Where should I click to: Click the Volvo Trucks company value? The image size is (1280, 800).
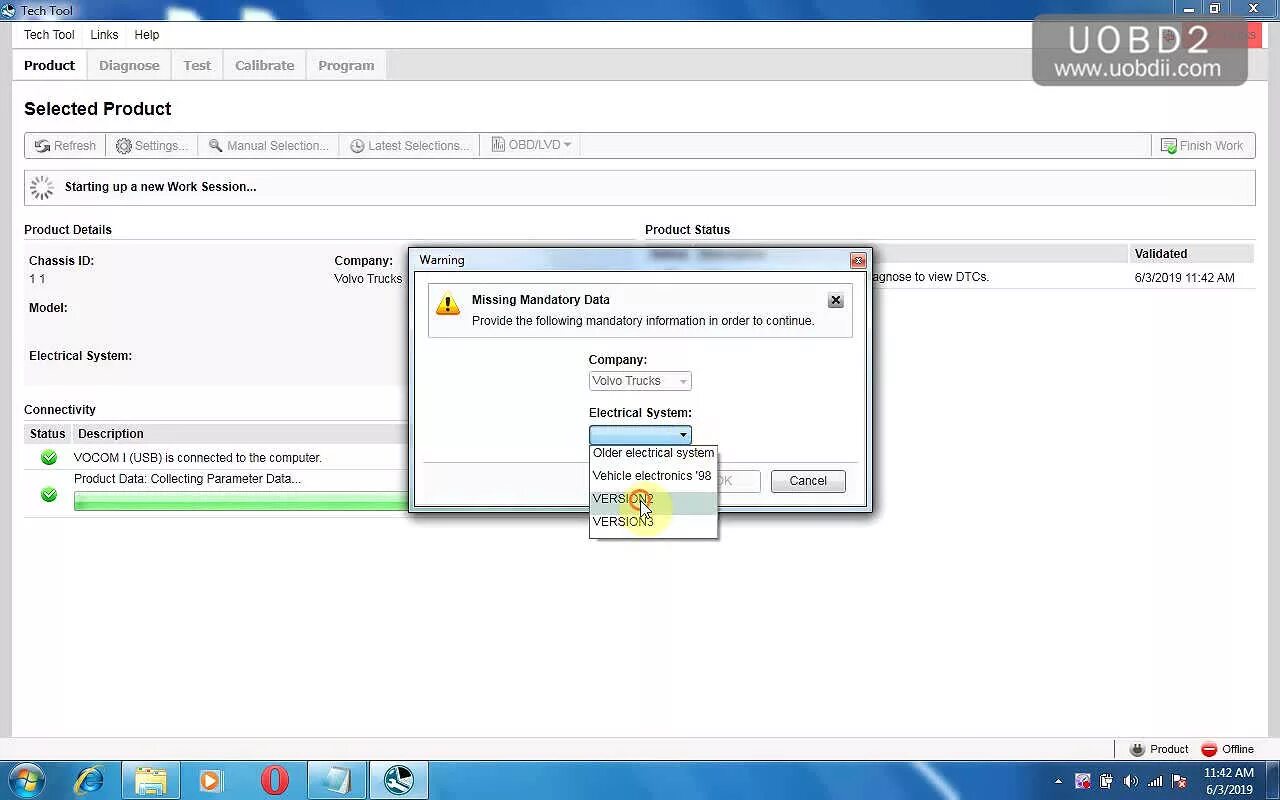(368, 279)
